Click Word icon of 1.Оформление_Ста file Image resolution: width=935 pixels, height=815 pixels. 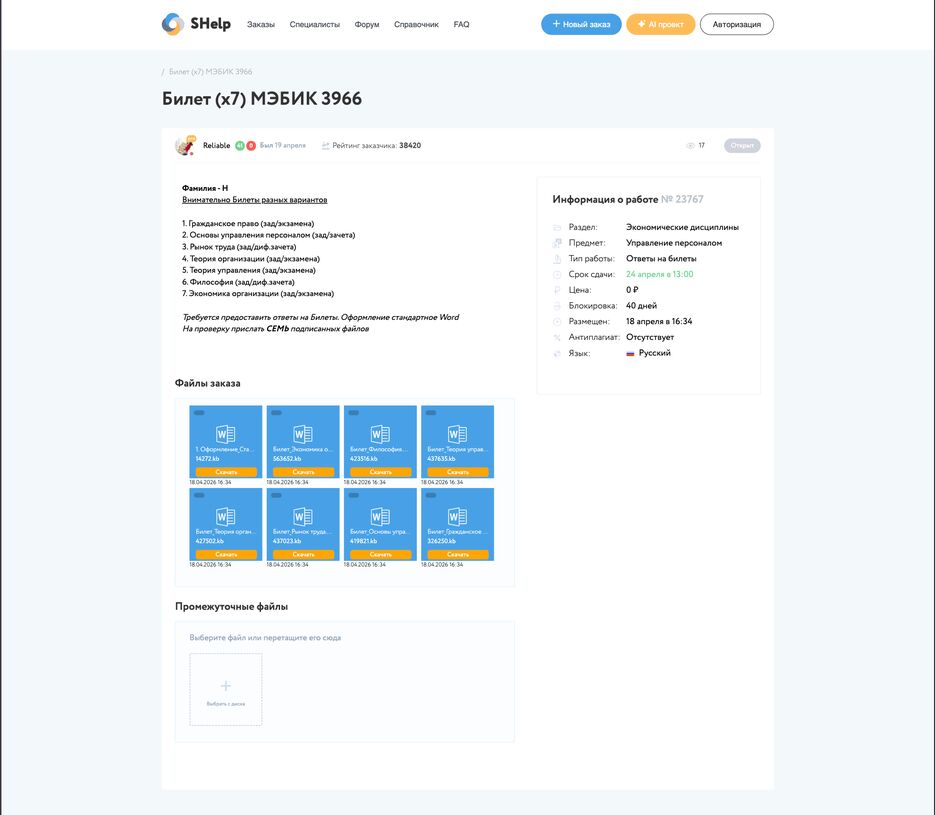[225, 434]
